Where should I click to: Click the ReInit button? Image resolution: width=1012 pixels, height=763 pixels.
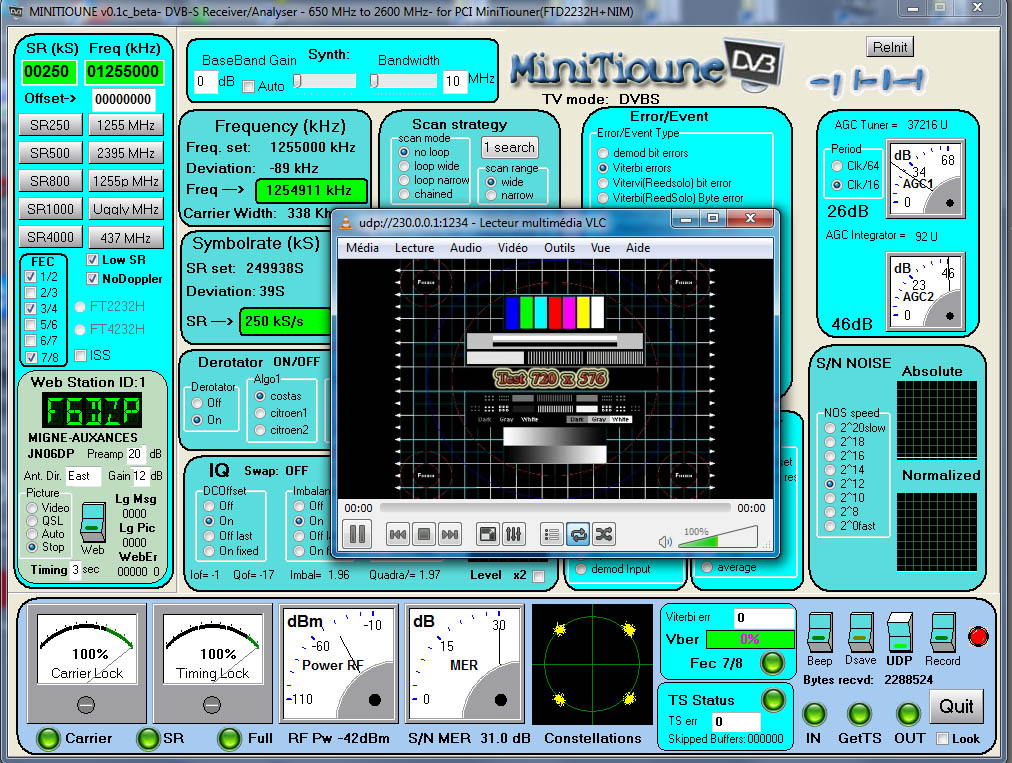[889, 47]
